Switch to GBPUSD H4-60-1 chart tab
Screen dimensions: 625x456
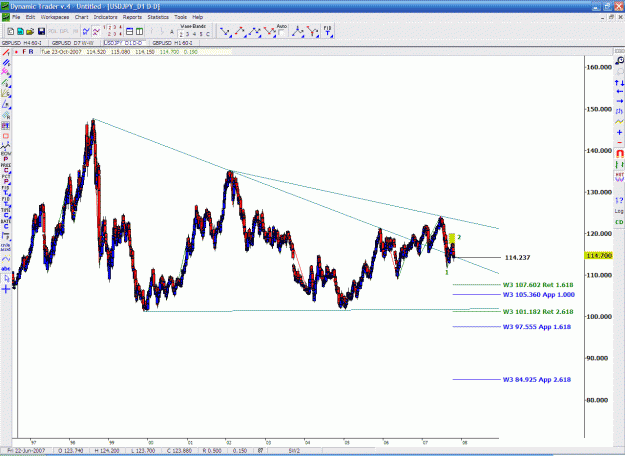(x=22, y=43)
